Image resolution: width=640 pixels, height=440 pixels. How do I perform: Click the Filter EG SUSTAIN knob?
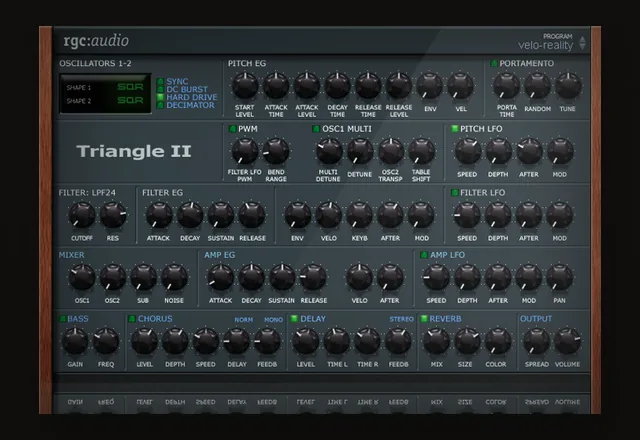(221, 215)
